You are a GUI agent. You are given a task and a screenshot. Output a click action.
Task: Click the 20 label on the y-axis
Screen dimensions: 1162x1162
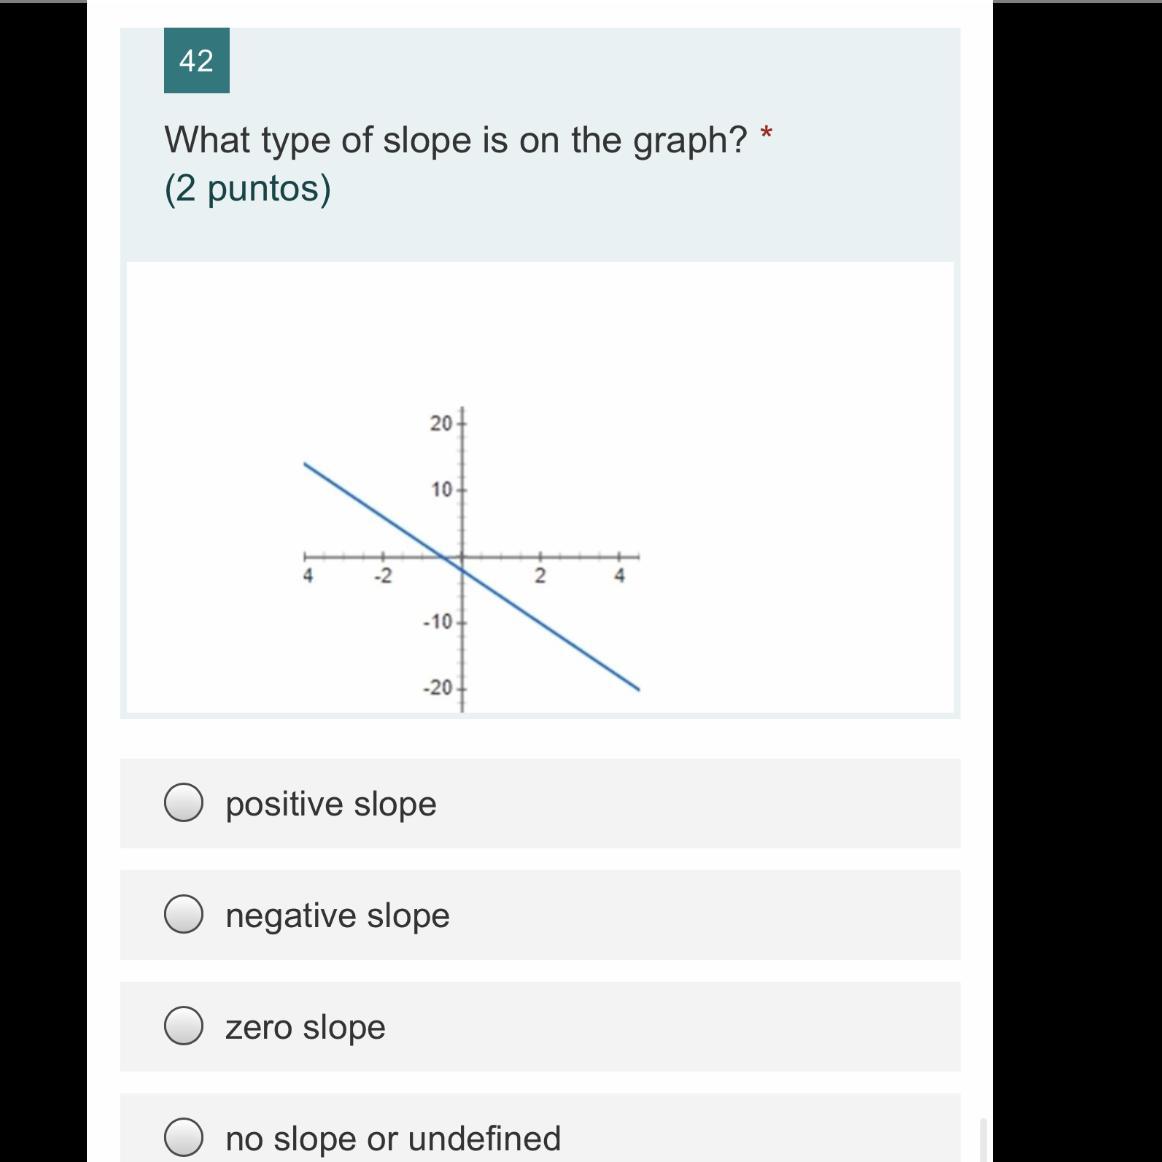(440, 423)
